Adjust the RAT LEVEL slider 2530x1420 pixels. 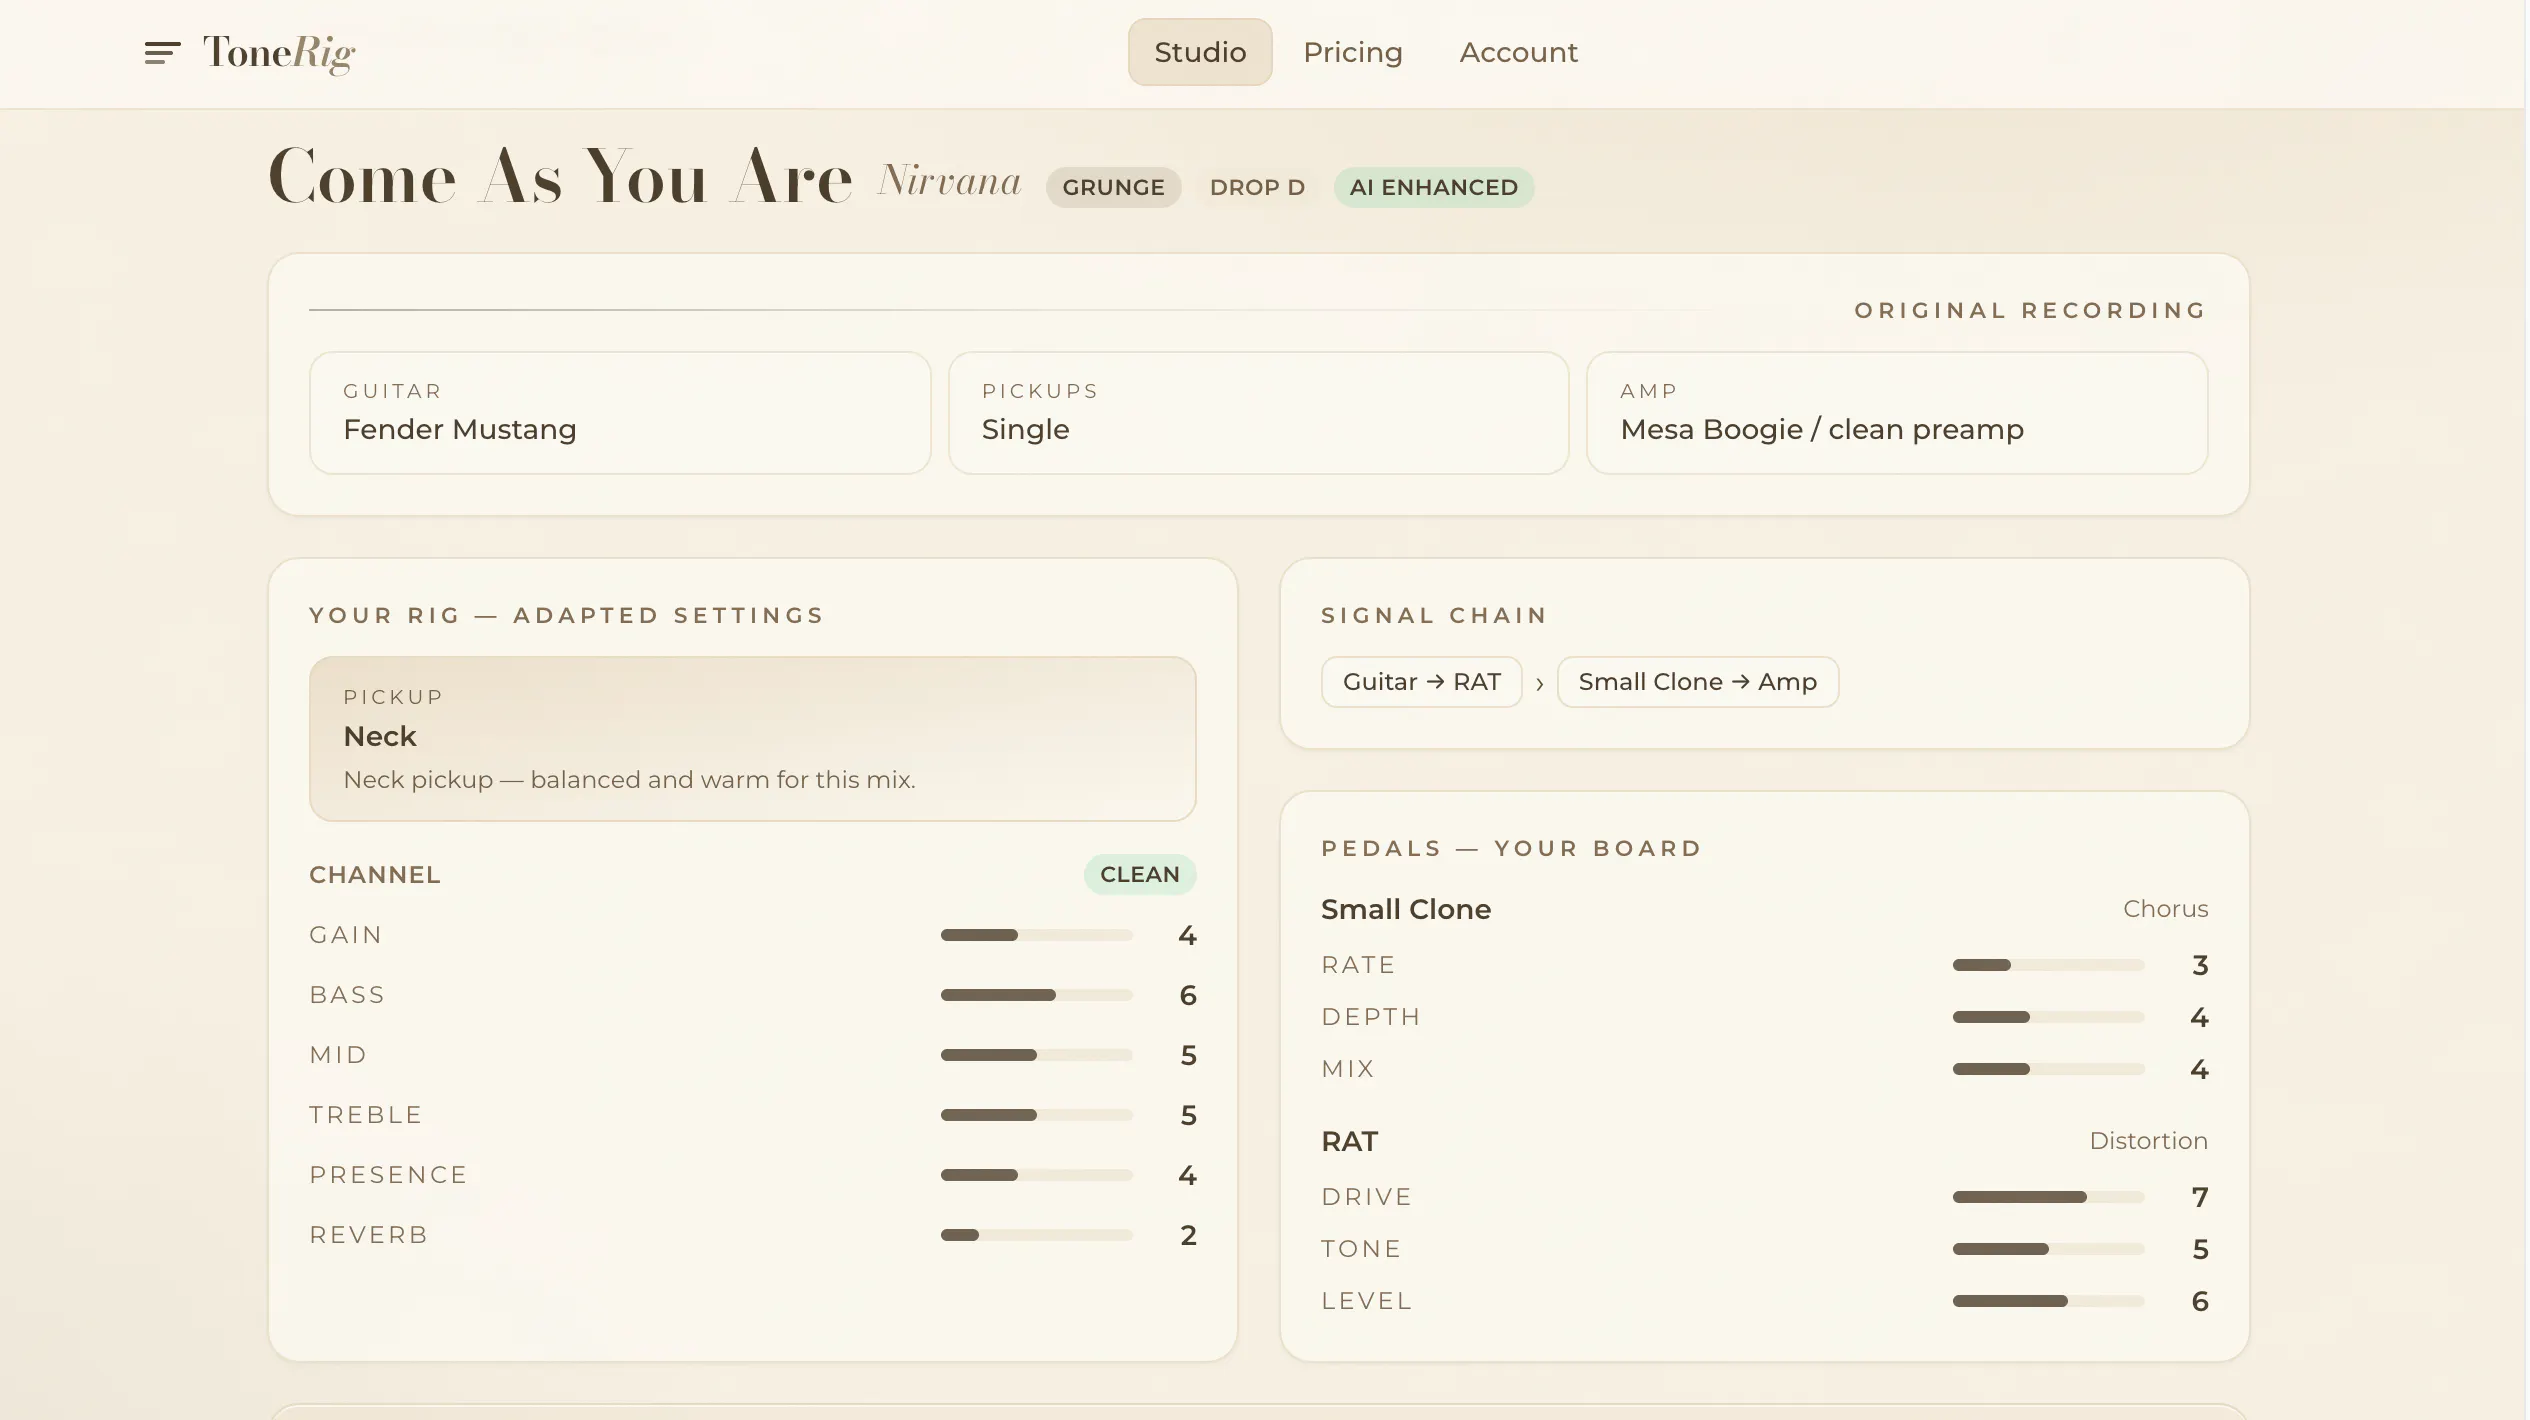click(2049, 1301)
